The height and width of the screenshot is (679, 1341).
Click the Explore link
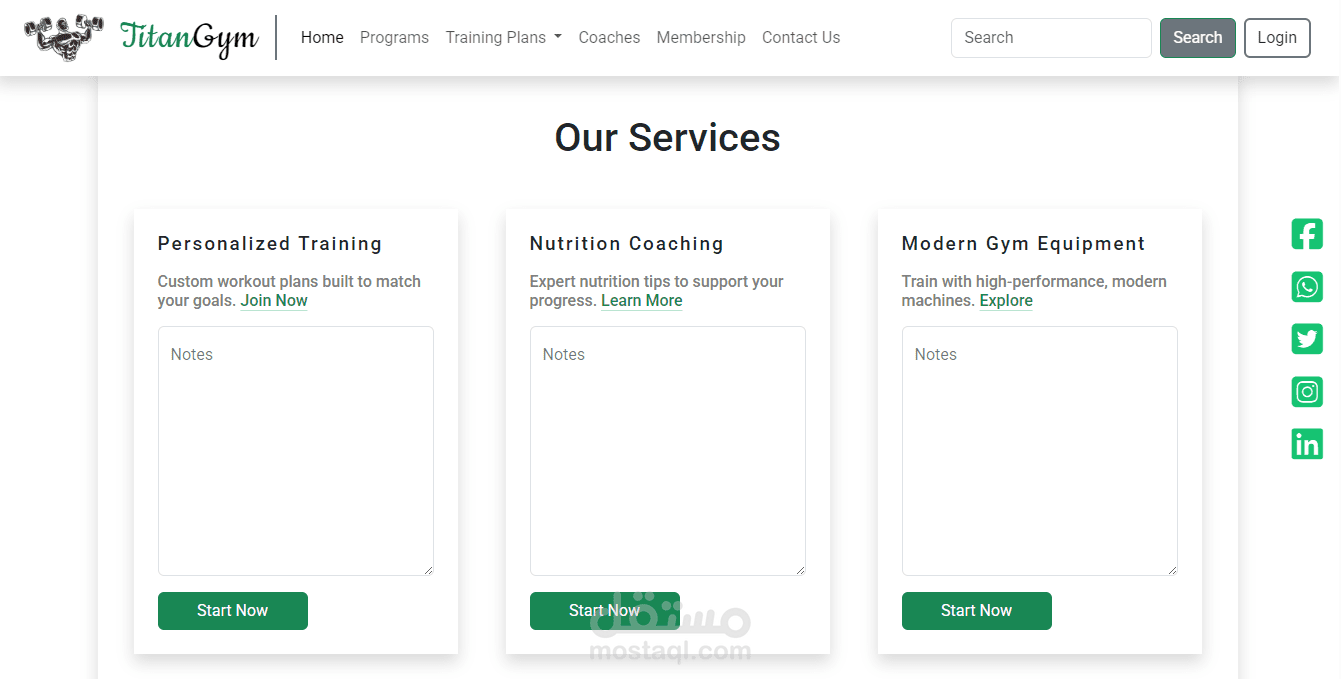[1006, 301]
